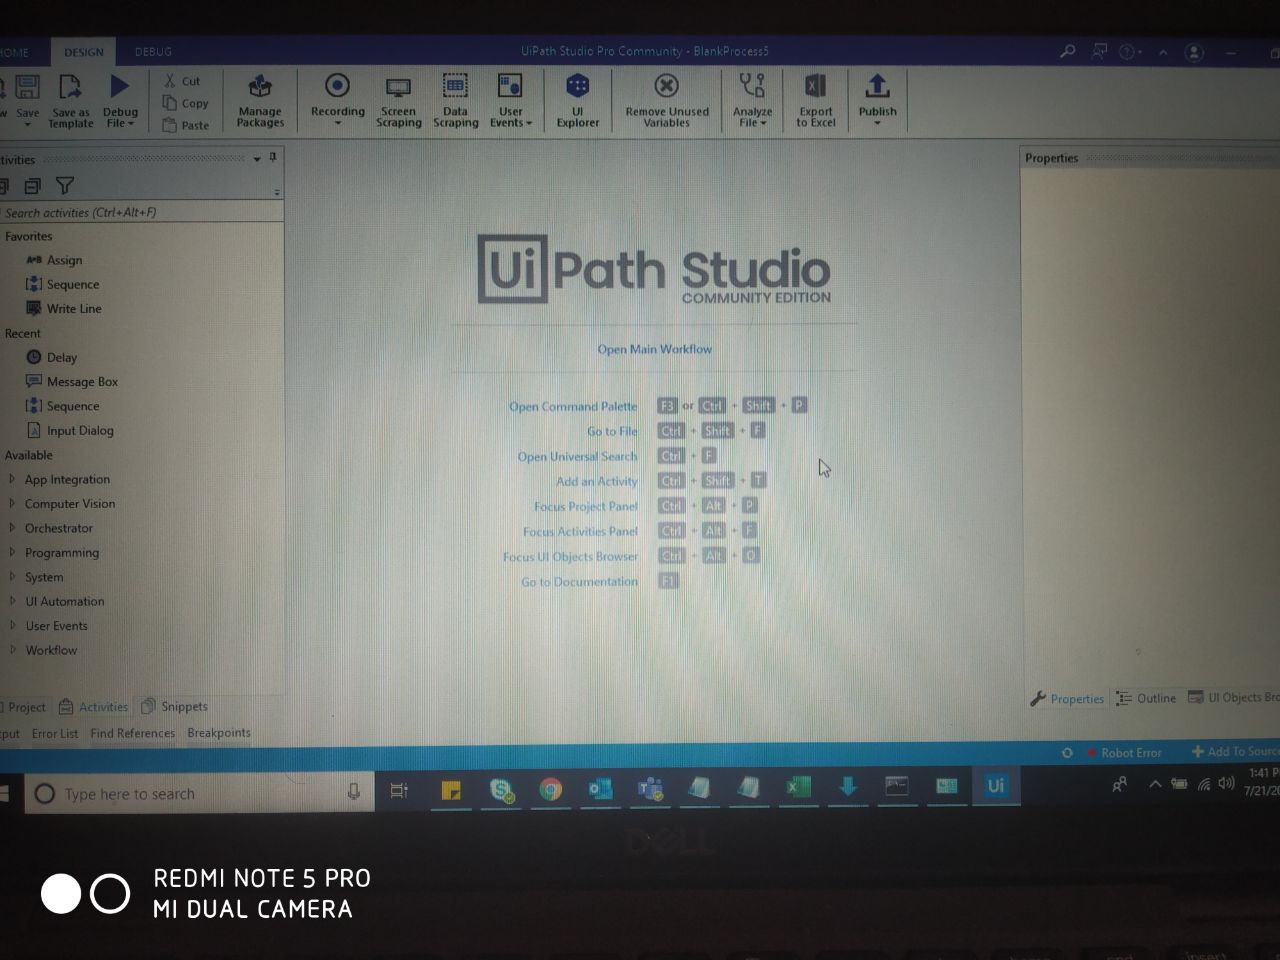This screenshot has width=1280, height=960.
Task: Open Manage Packages
Action: (260, 100)
